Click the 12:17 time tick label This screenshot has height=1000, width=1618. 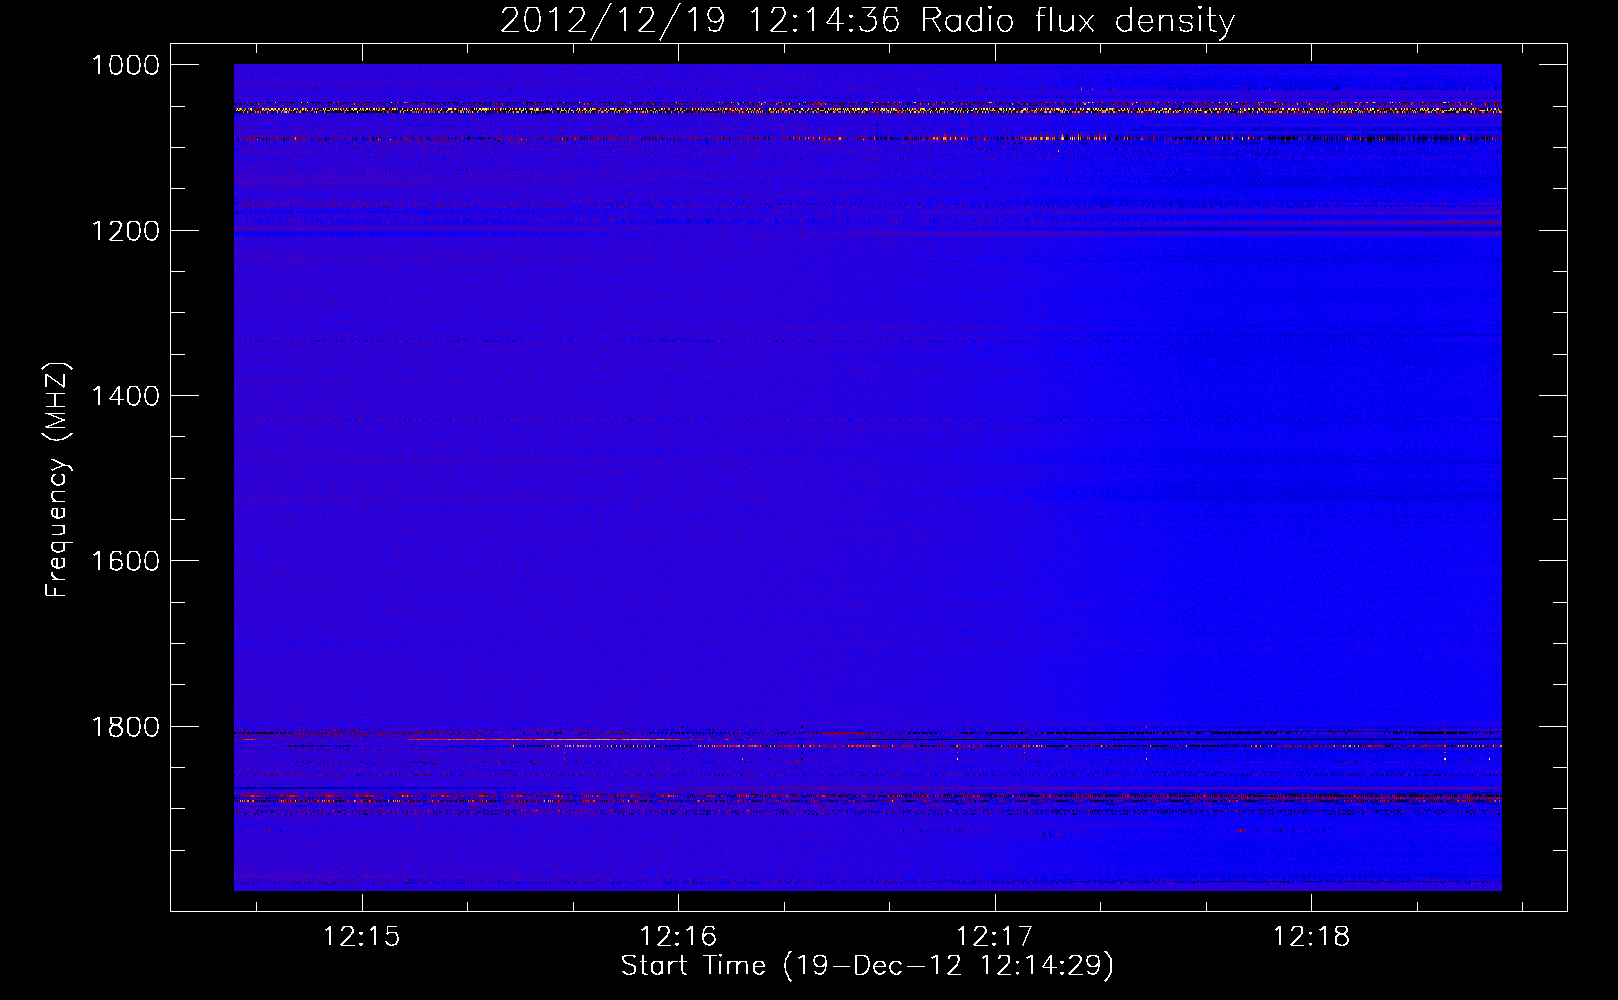coord(995,937)
